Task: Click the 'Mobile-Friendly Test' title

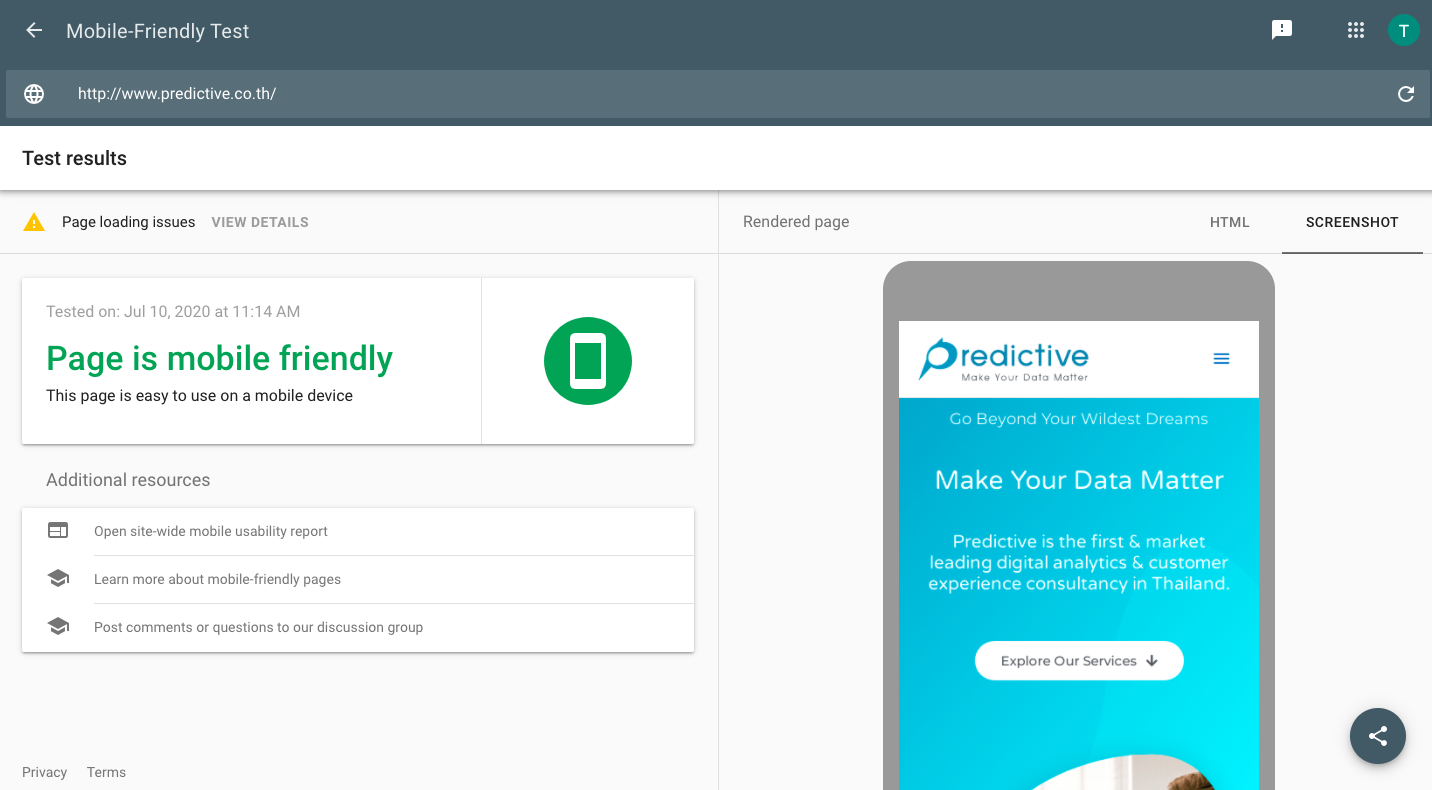Action: coord(157,31)
